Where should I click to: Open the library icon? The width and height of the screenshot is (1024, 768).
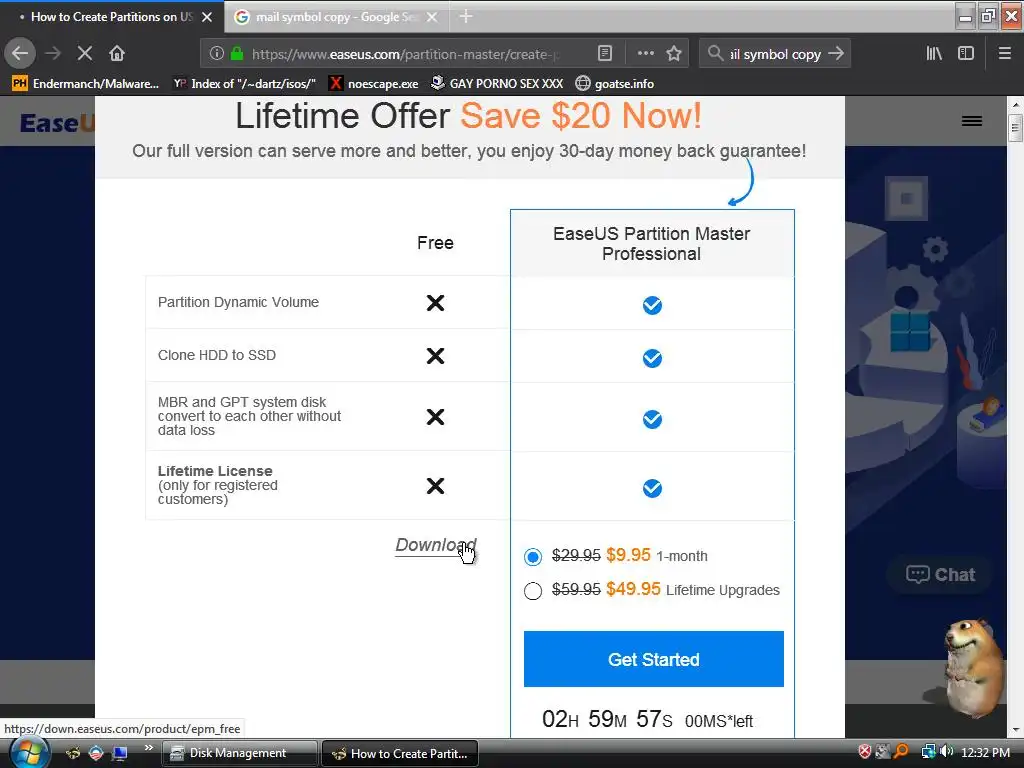[934, 53]
